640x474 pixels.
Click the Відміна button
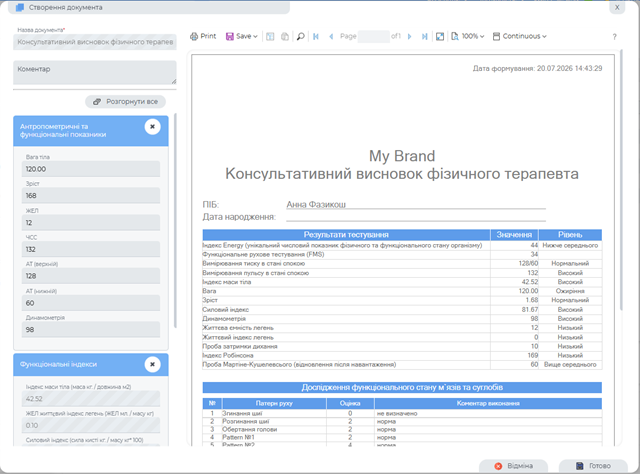pos(513,466)
